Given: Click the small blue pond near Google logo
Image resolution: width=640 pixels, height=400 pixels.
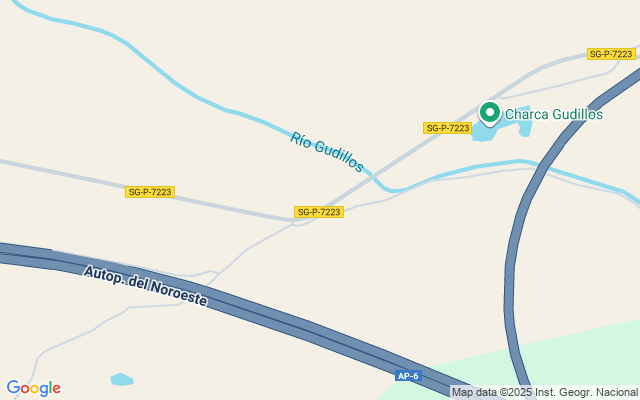Looking at the screenshot, I should pyautogui.click(x=122, y=379).
